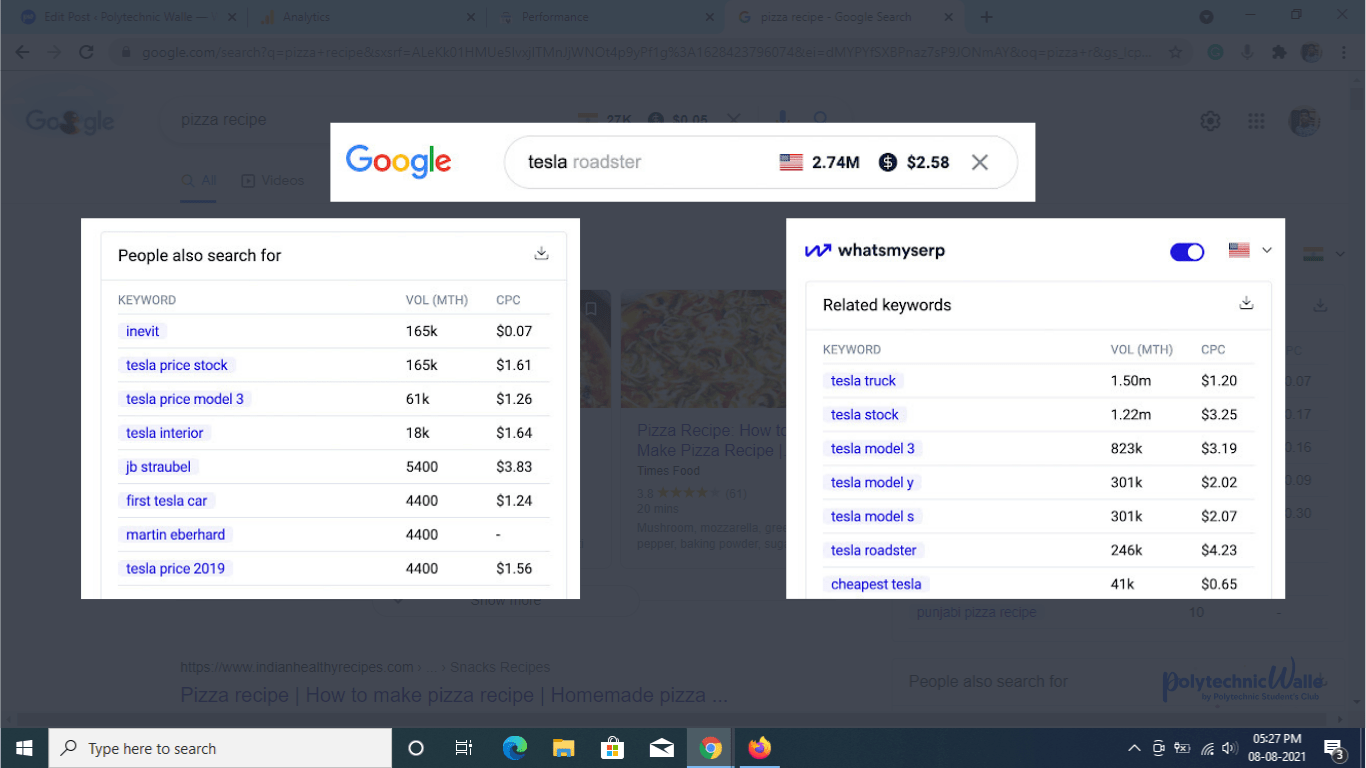Open Microsoft Store from the taskbar
This screenshot has height=768, width=1366.
coord(612,748)
